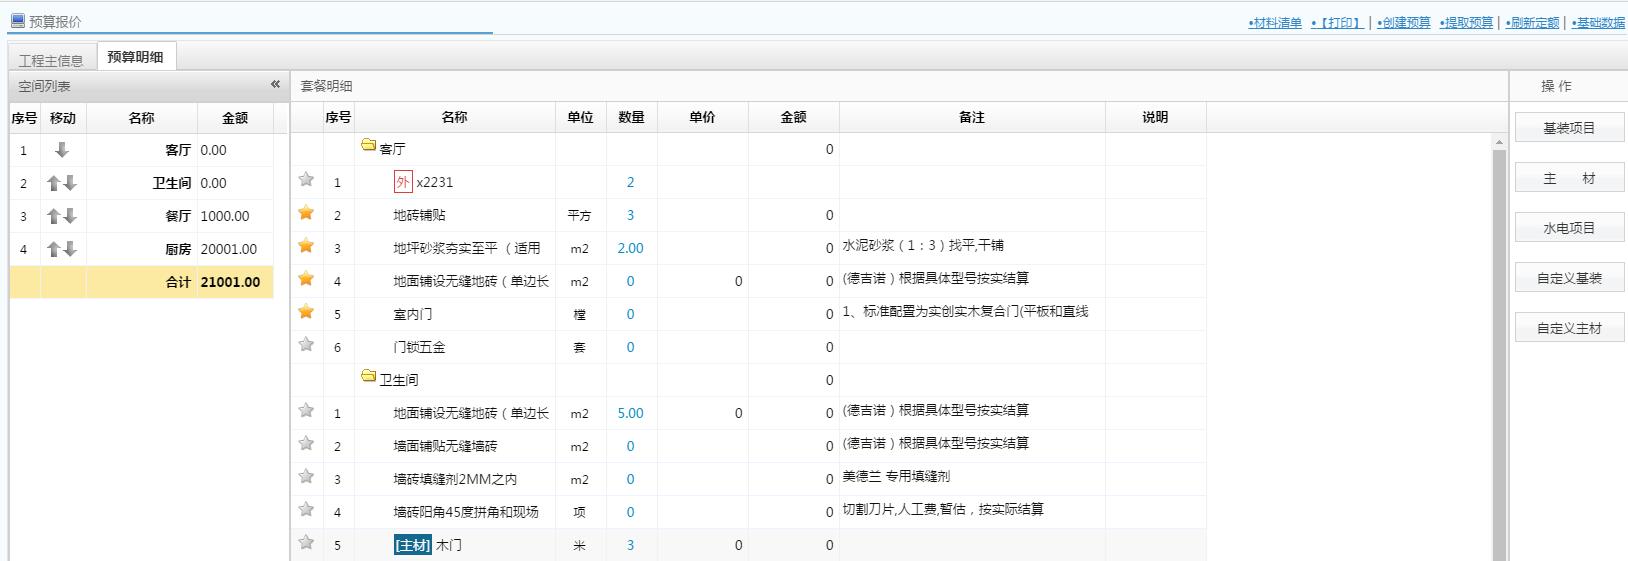Screen dimensions: 1628x561
Task: Click the red 外 badge before x2231
Action: click(402, 182)
